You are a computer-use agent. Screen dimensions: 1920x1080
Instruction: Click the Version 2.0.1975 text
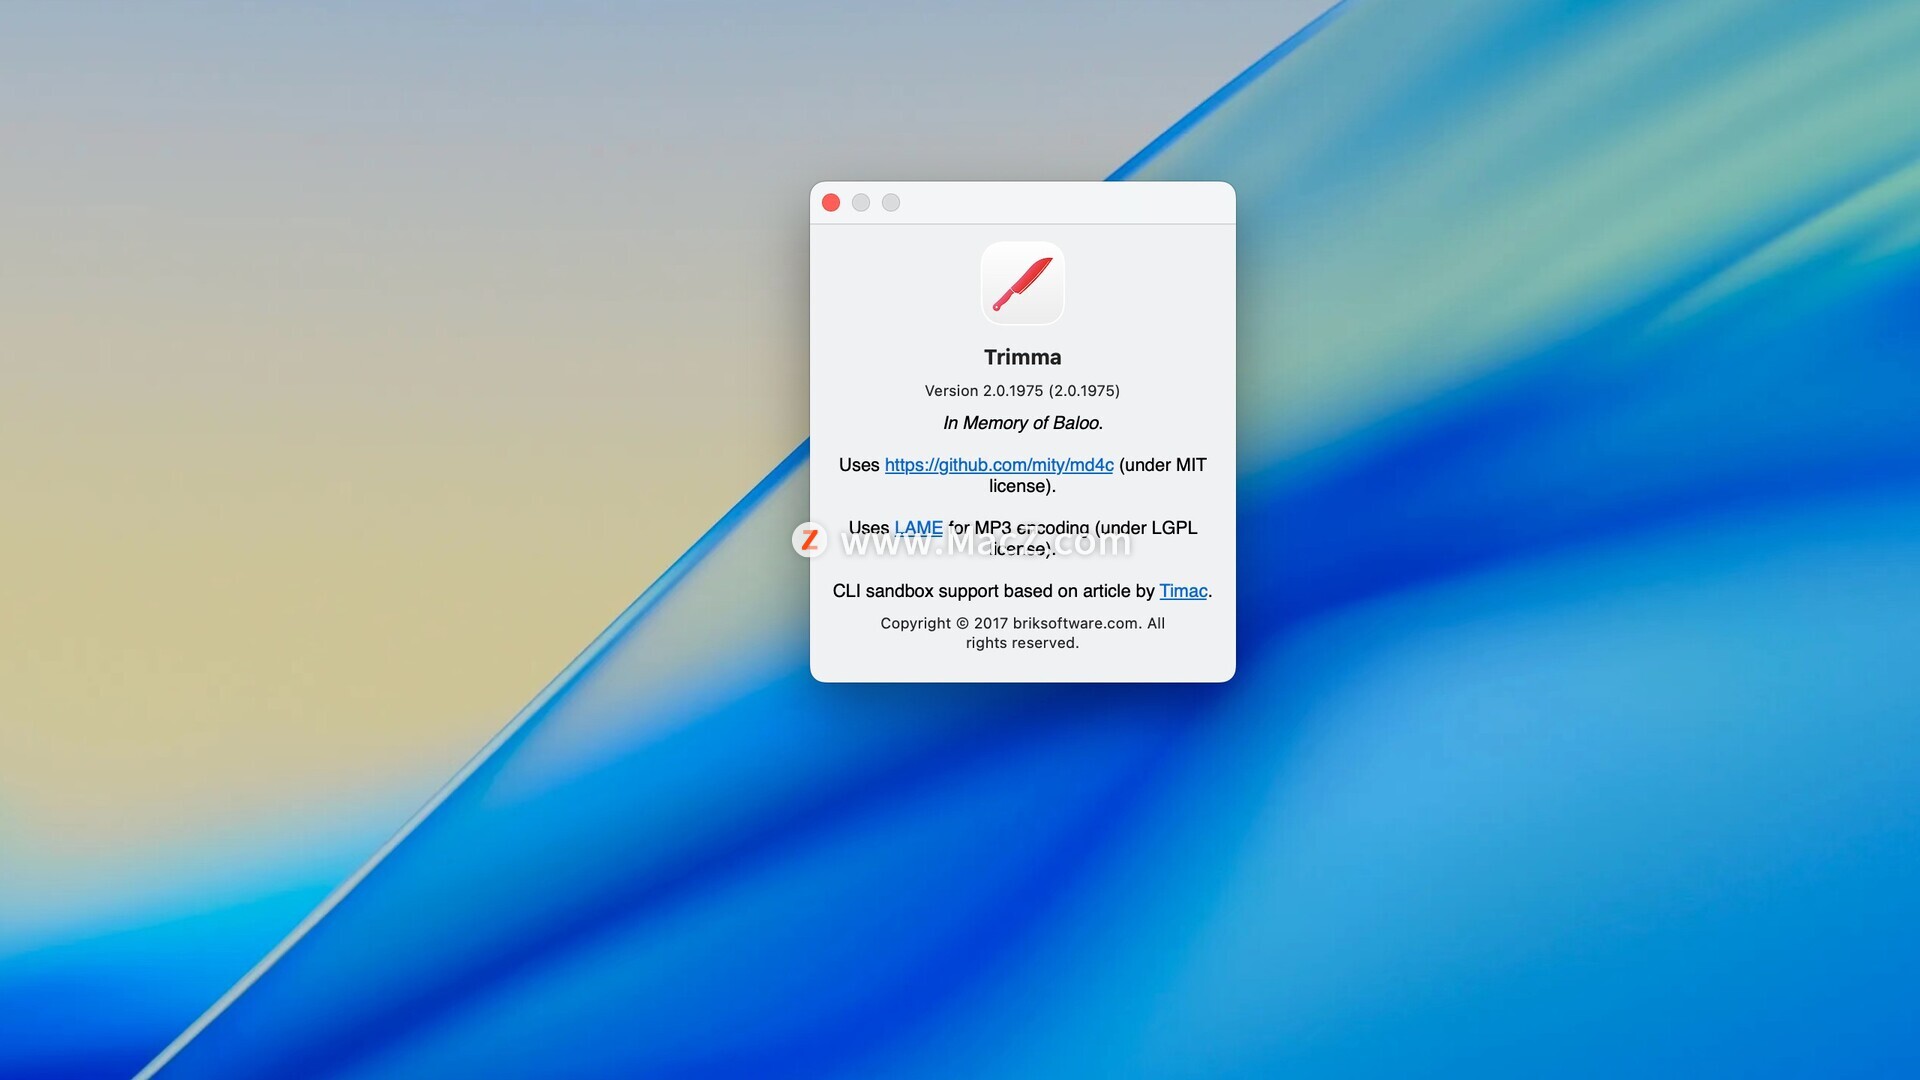pyautogui.click(x=1022, y=391)
